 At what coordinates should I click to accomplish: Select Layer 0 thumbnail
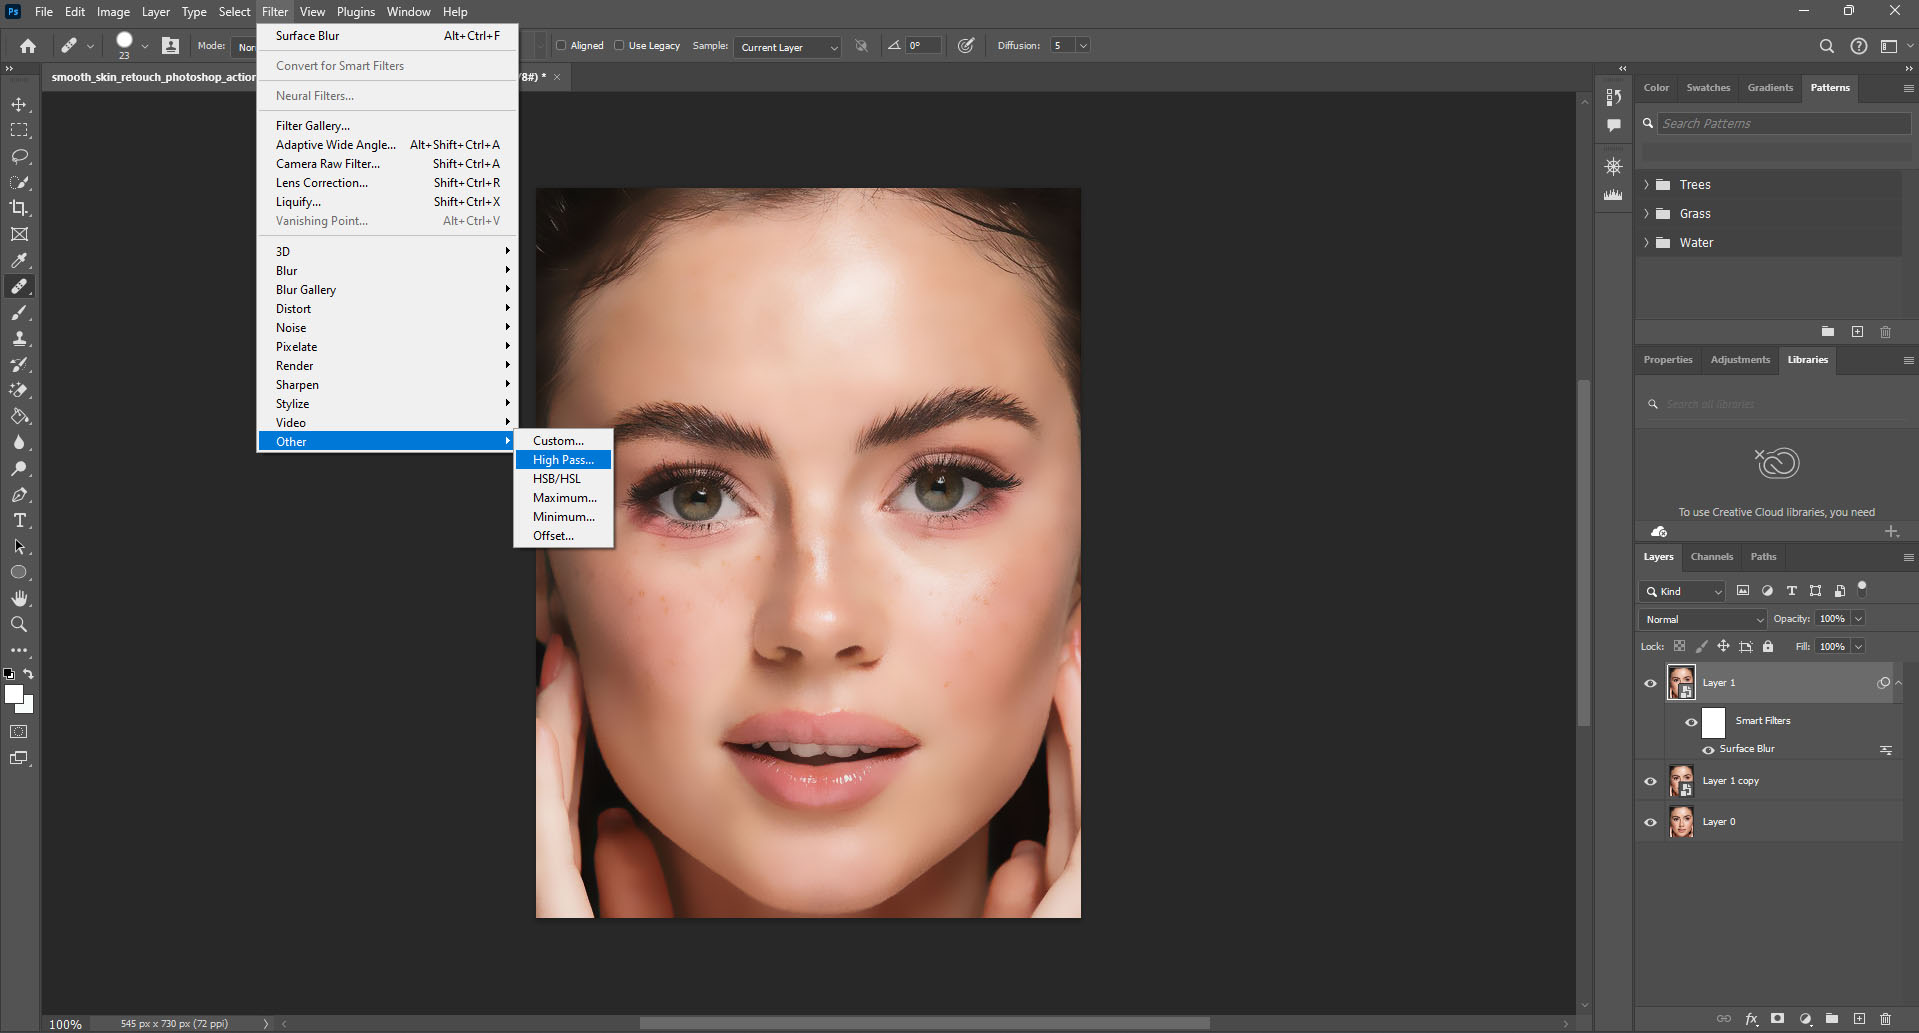[x=1681, y=822]
